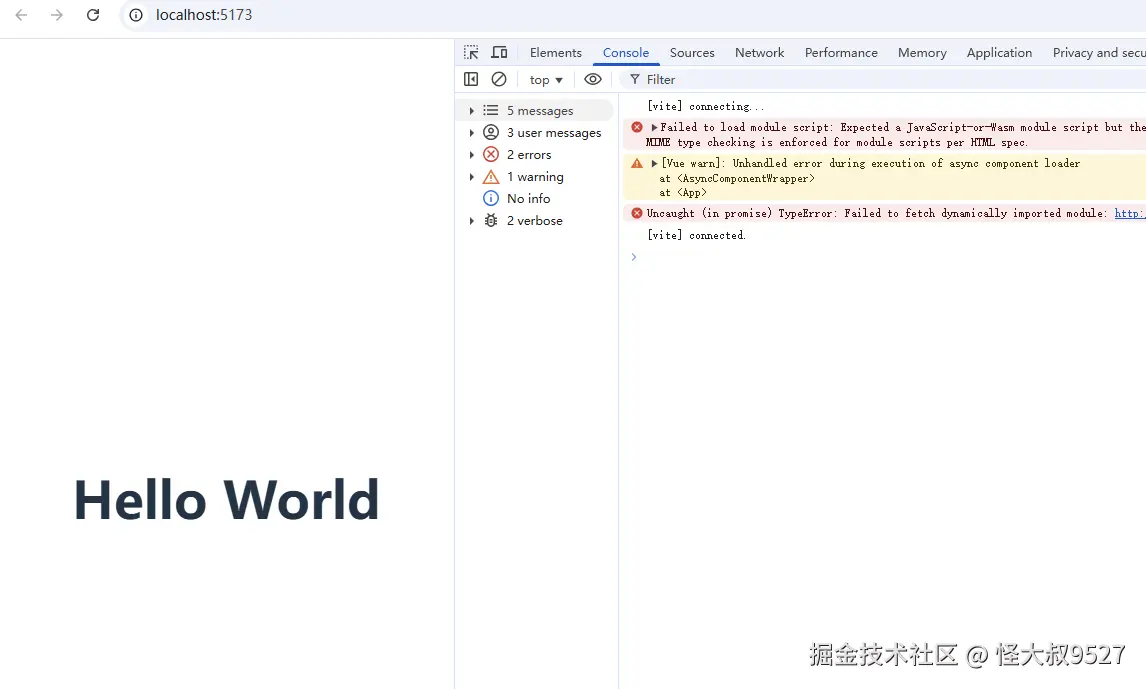
Task: Select the 5 messages list icon
Action: pos(491,110)
